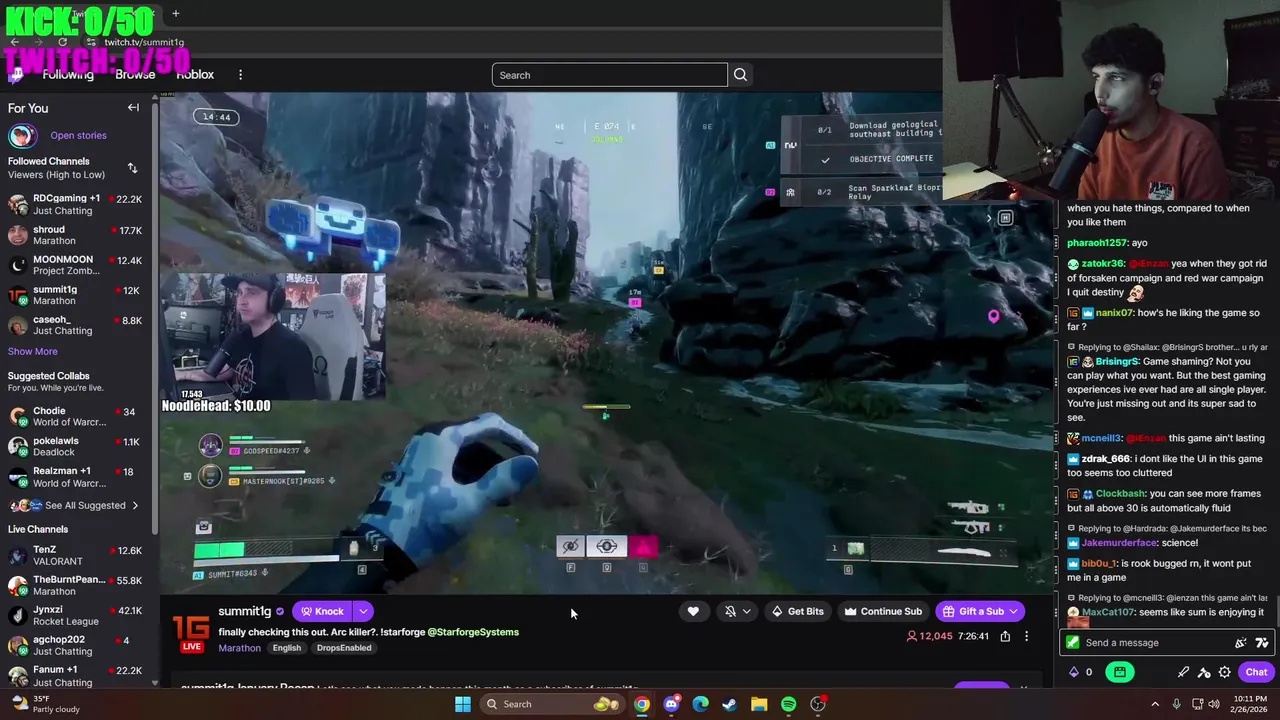The height and width of the screenshot is (720, 1280).
Task: Open MOONMOON channel in sidebar
Action: point(78,265)
